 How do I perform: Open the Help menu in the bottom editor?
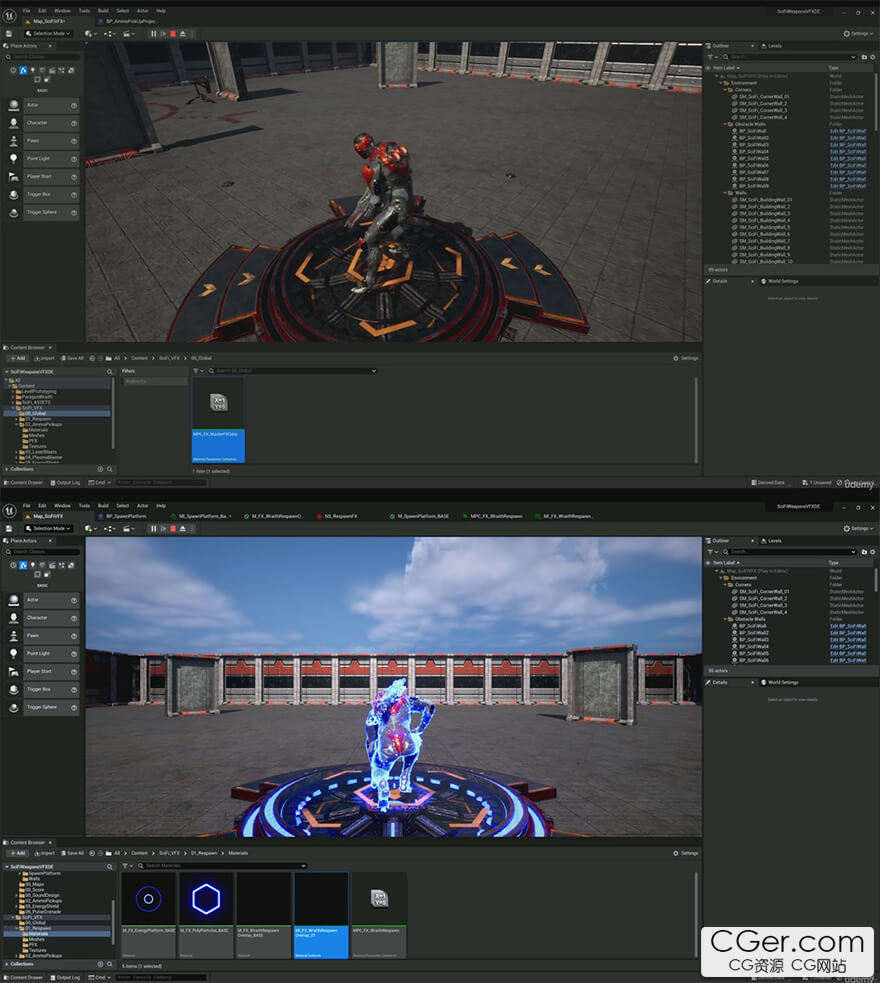point(161,506)
